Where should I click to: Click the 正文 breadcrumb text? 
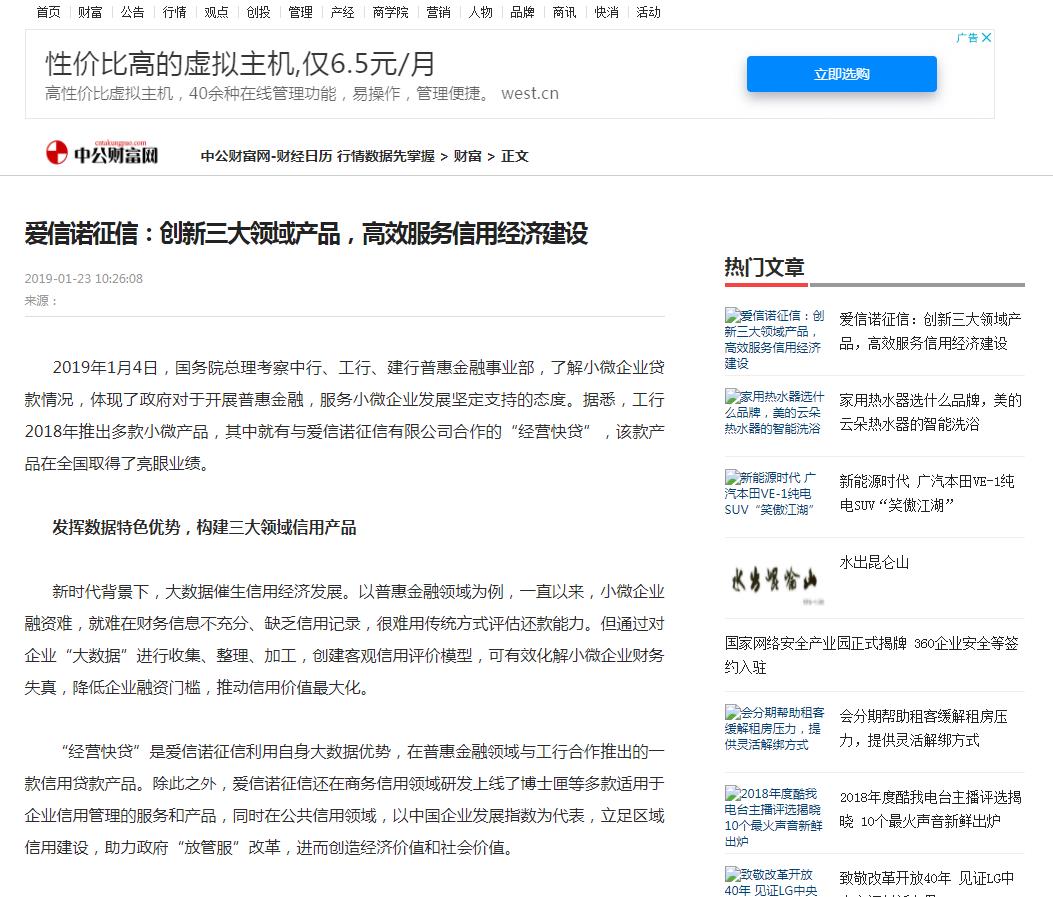514,156
